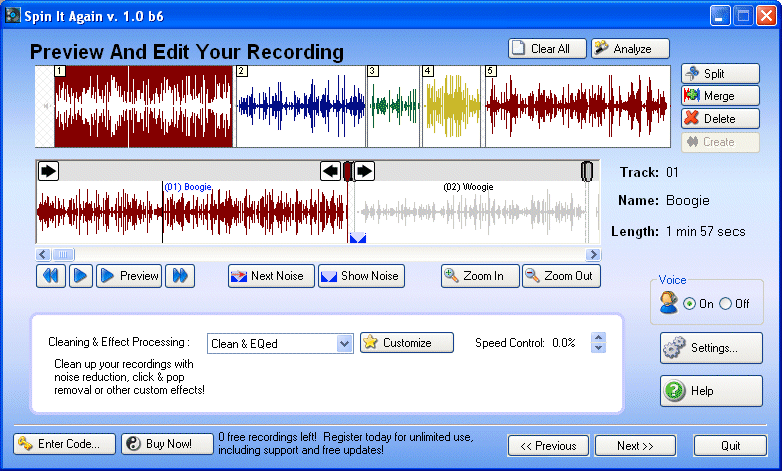Minimize the Spin It Again window
782x471 pixels.
[x=720, y=16]
